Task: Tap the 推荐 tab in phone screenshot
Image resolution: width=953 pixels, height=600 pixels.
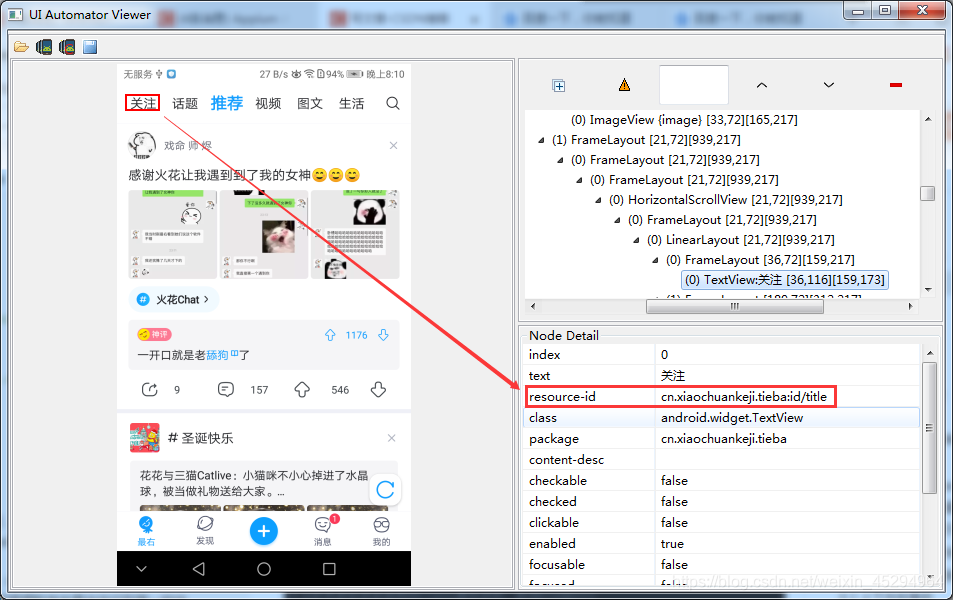Action: pos(227,103)
